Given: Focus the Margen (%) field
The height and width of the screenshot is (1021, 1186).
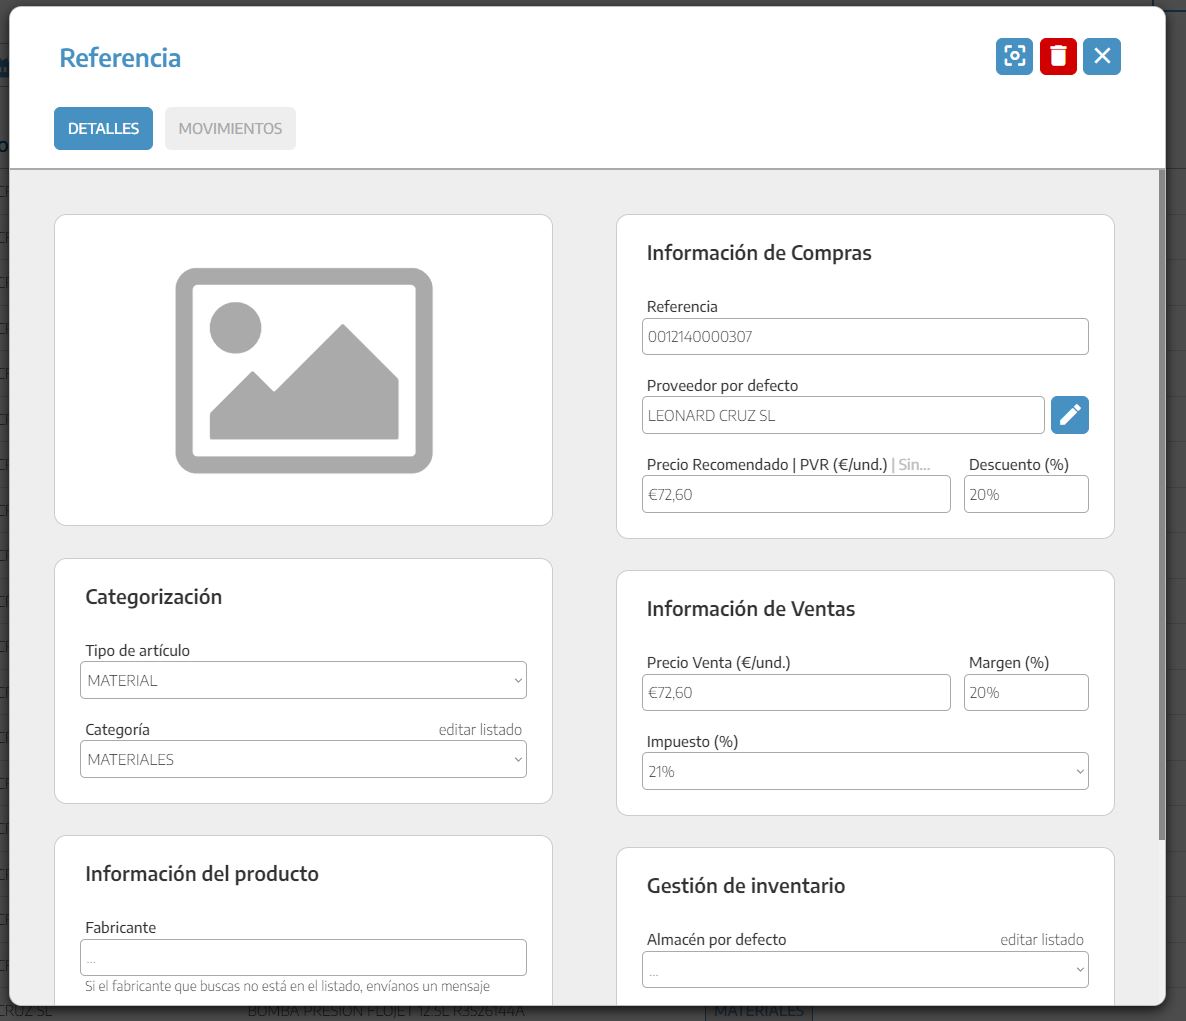Looking at the screenshot, I should tap(1025, 693).
